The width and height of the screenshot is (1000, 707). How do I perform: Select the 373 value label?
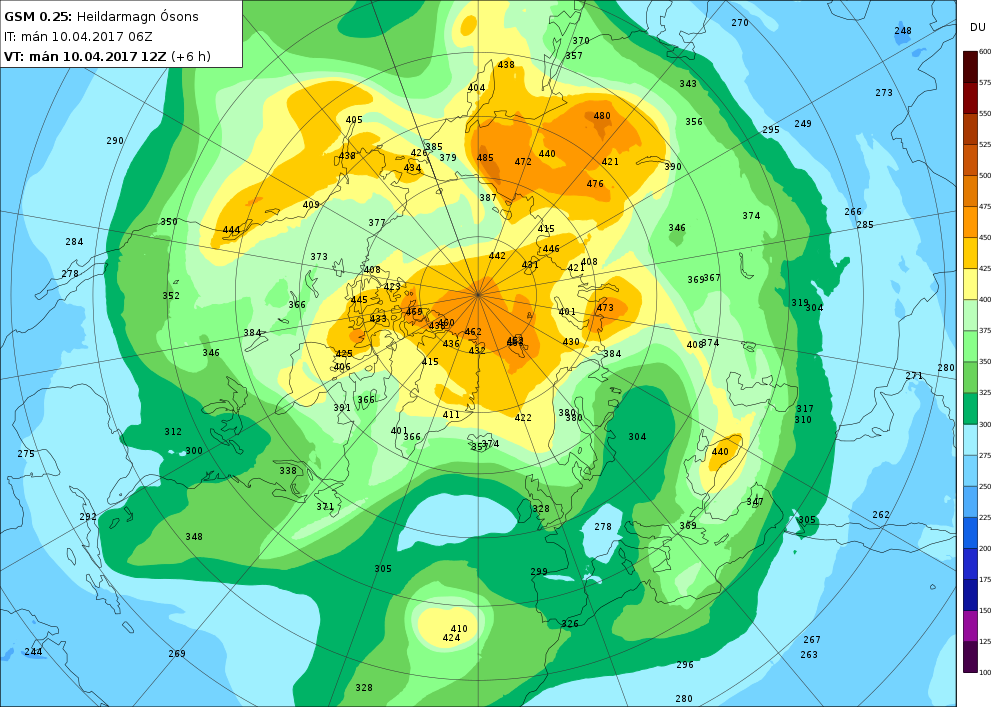pyautogui.click(x=319, y=257)
